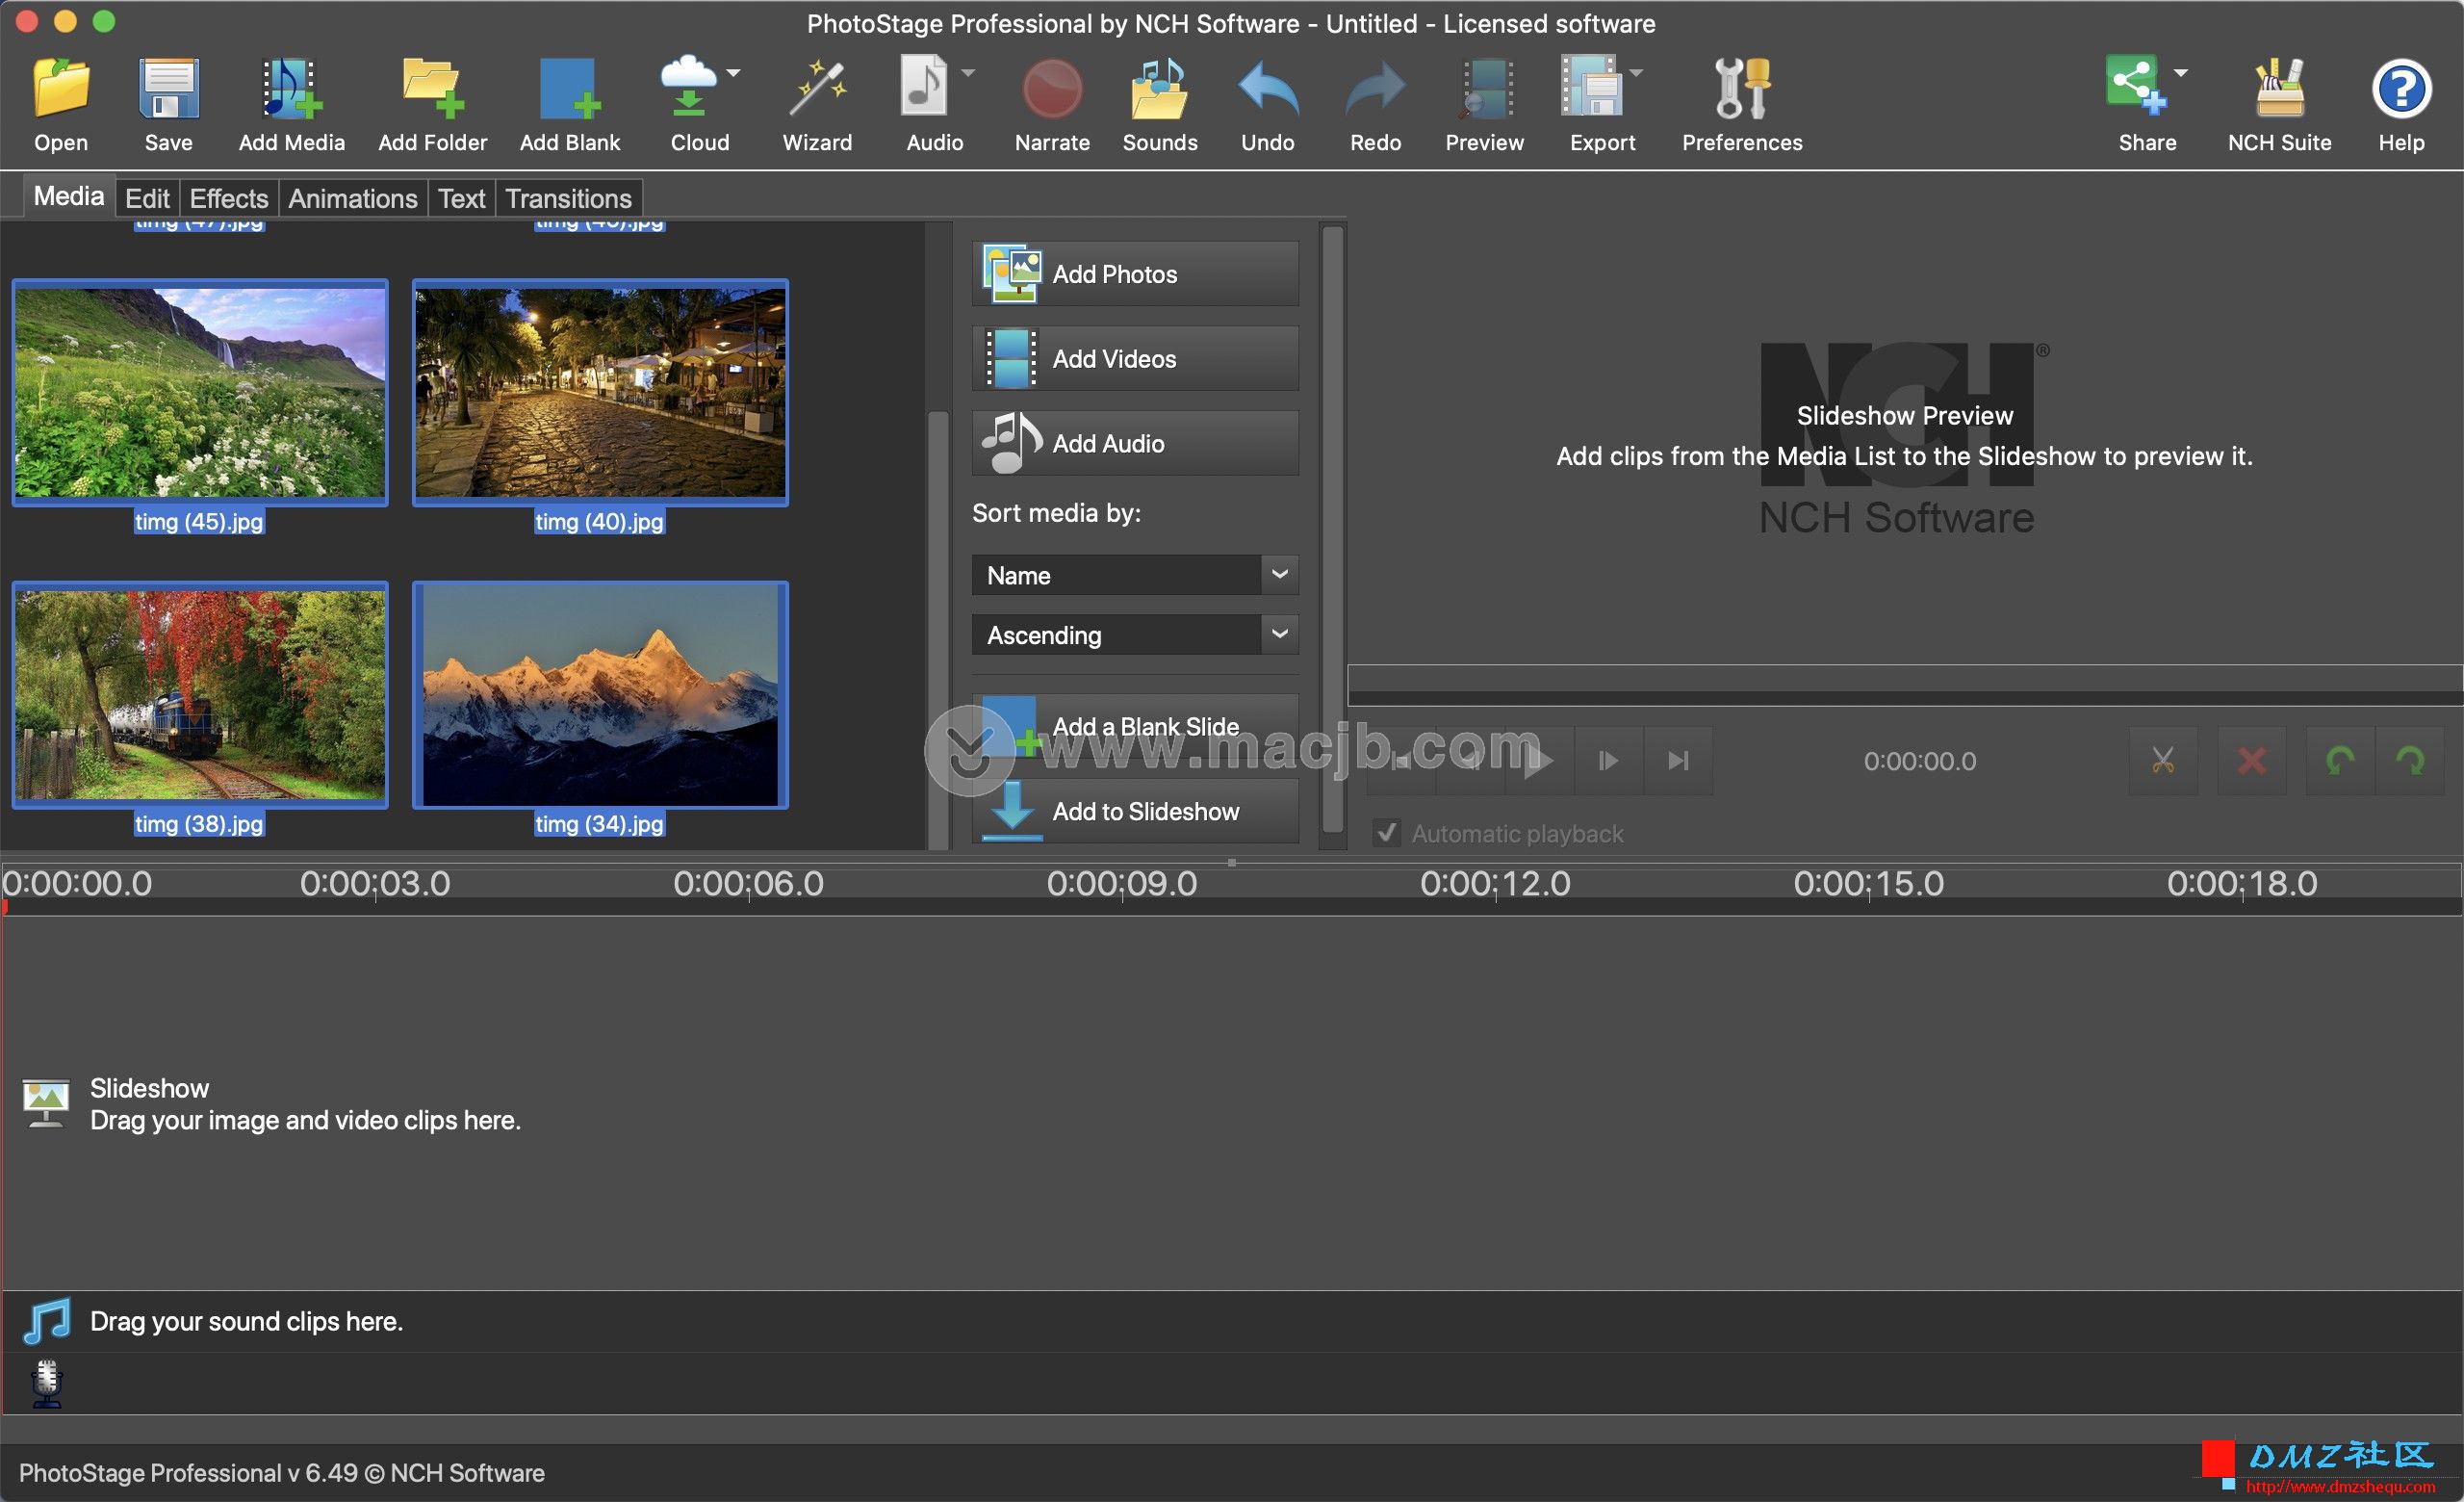Viewport: 2464px width, 1502px height.
Task: Click the status bar version text
Action: (282, 1473)
